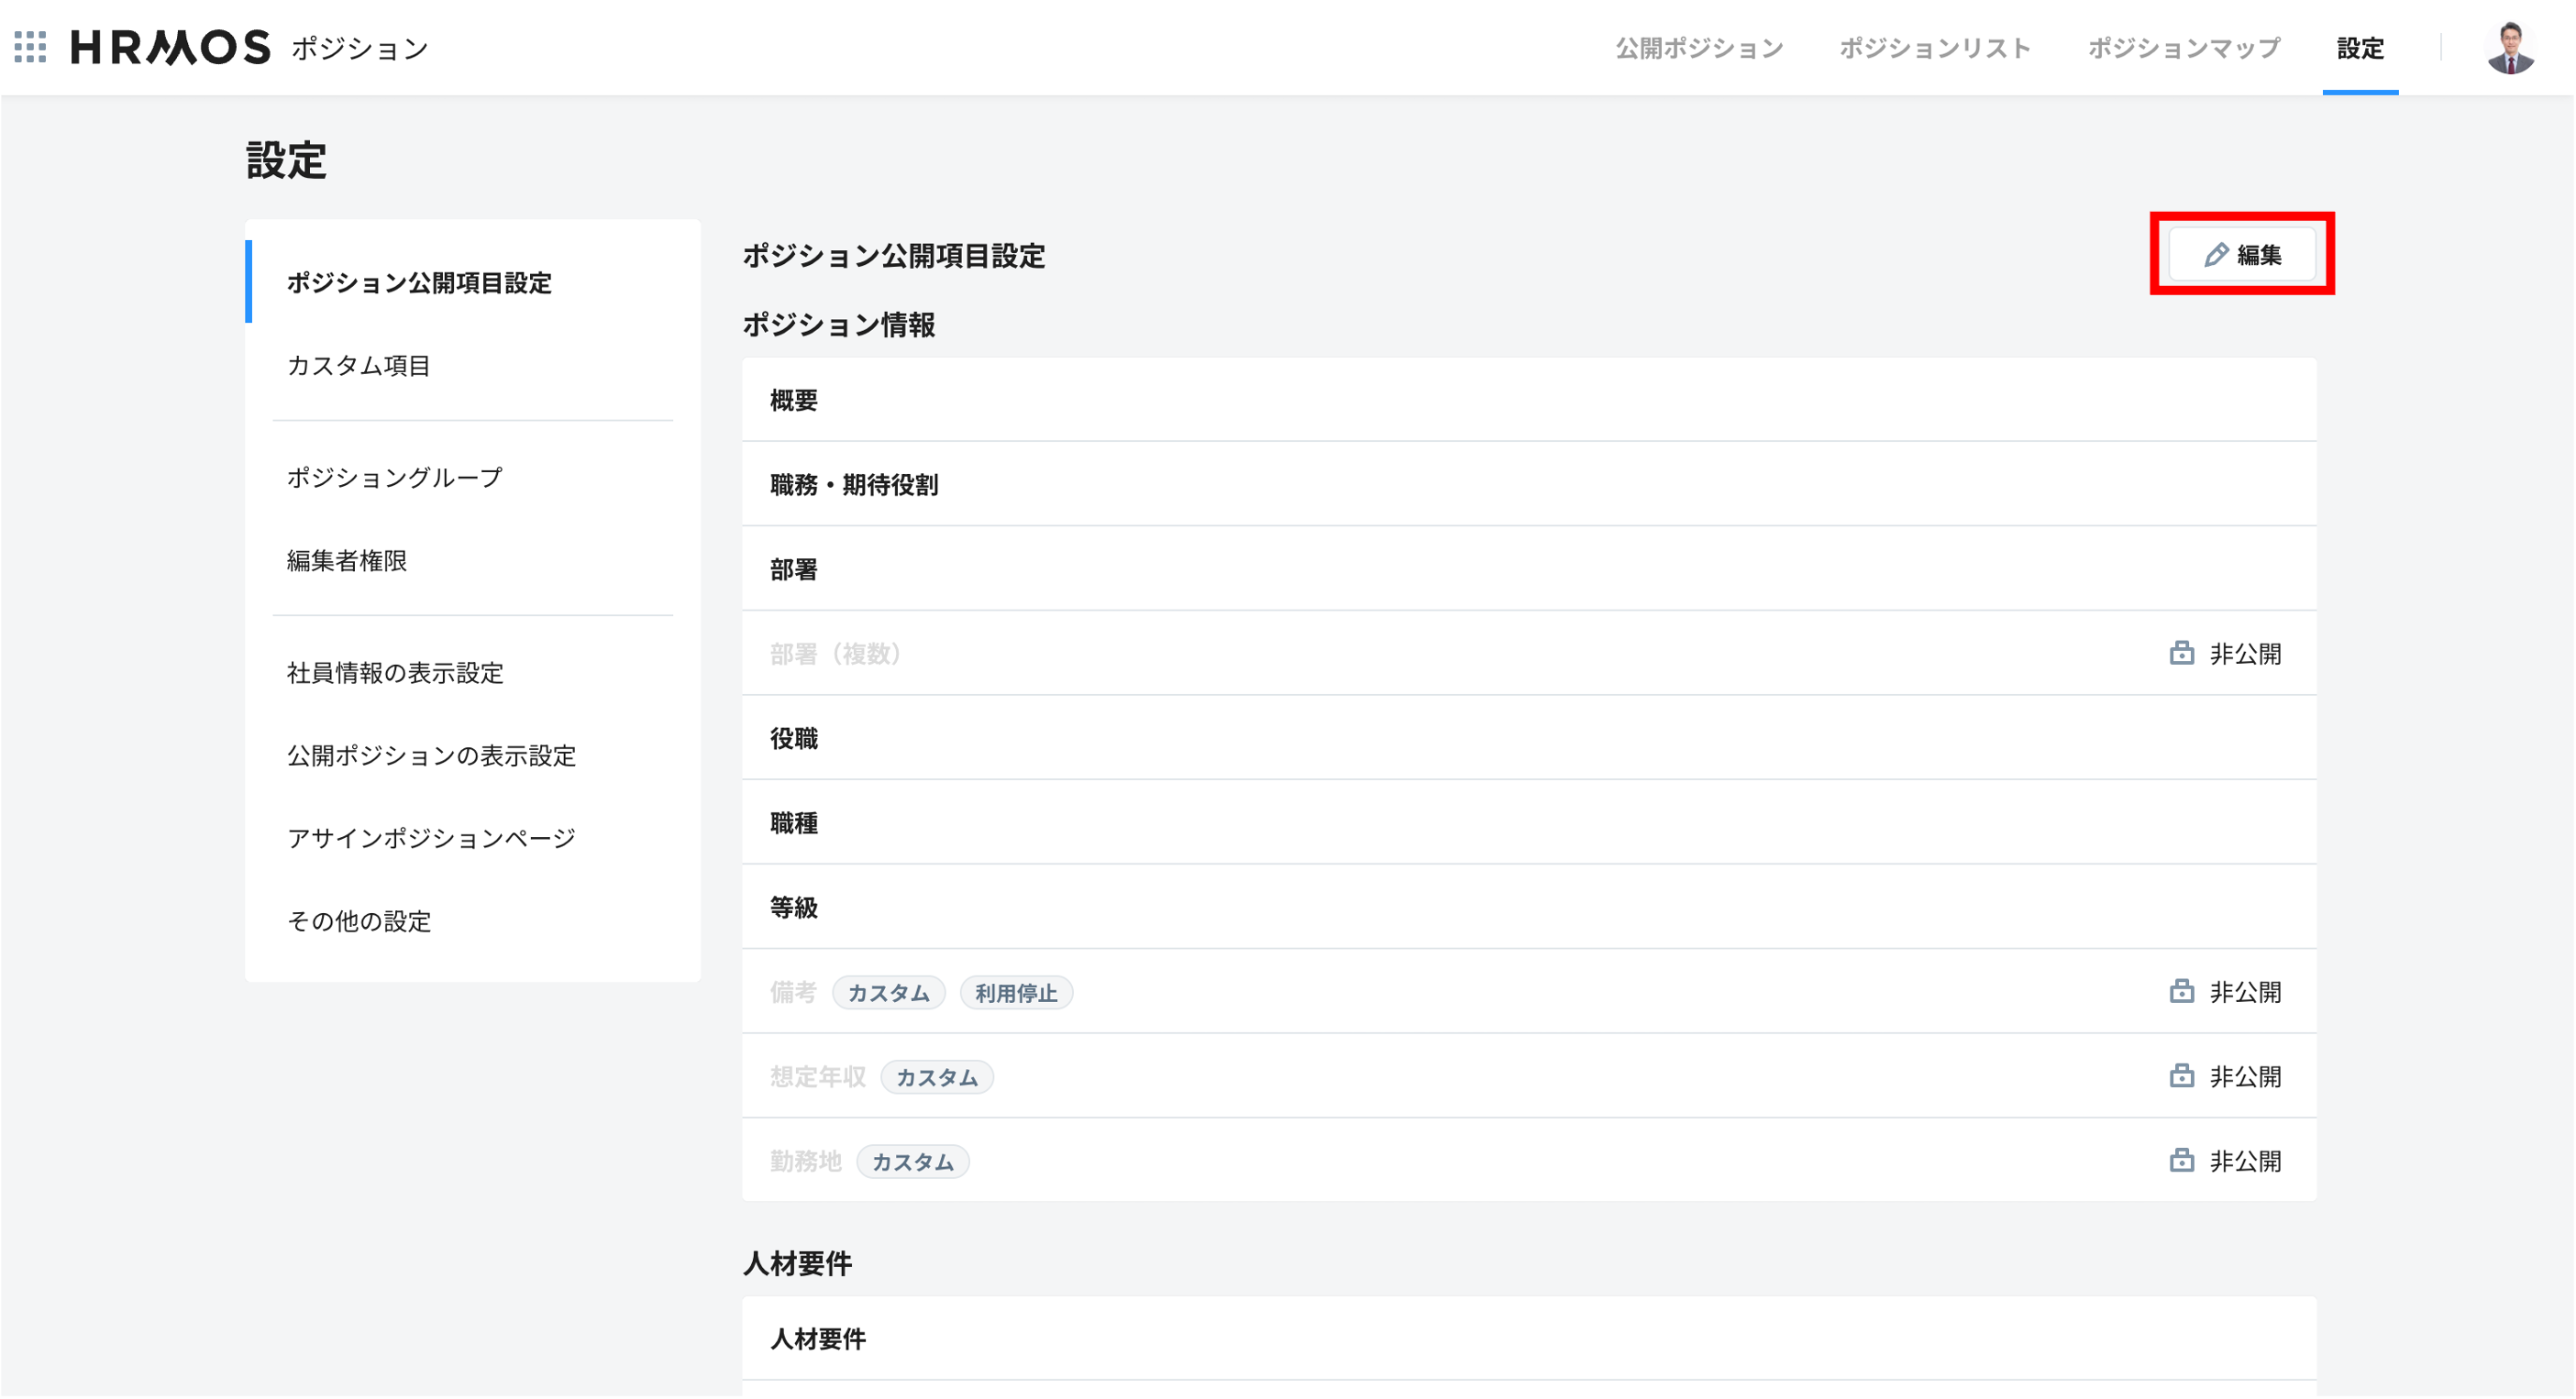The height and width of the screenshot is (1399, 2576).
Task: Click the 設定 page title
Action: [x=286, y=160]
